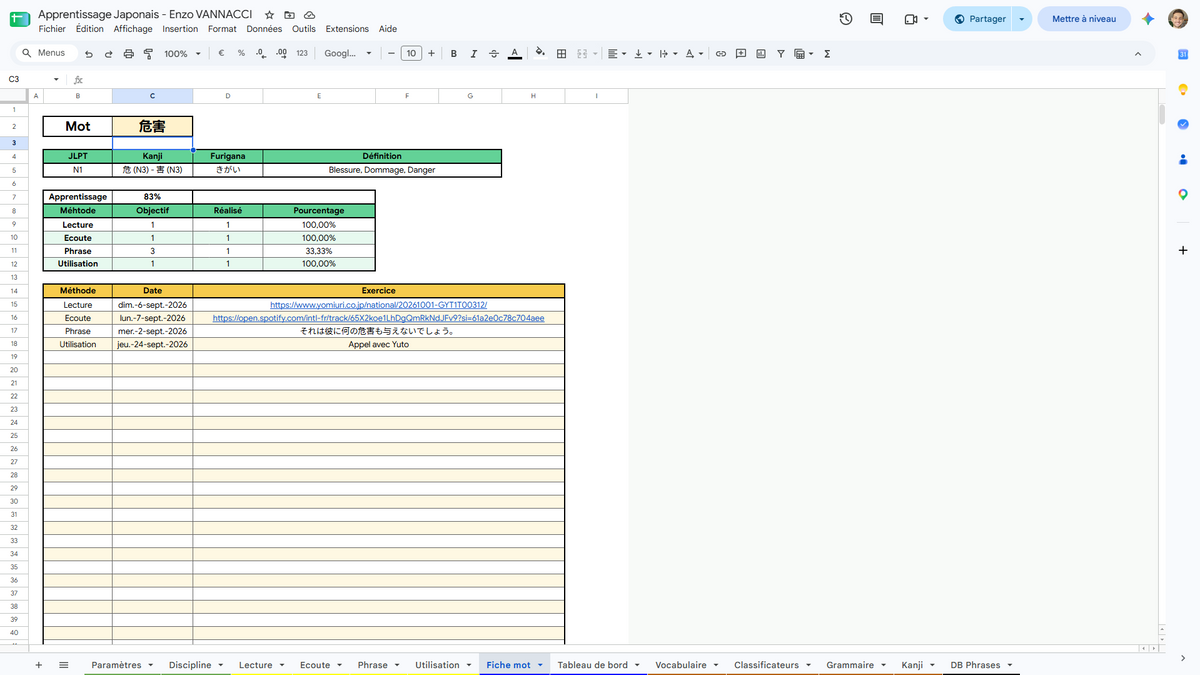Open the Name box dropdown arrow
This screenshot has height=675, width=1200.
56,79
